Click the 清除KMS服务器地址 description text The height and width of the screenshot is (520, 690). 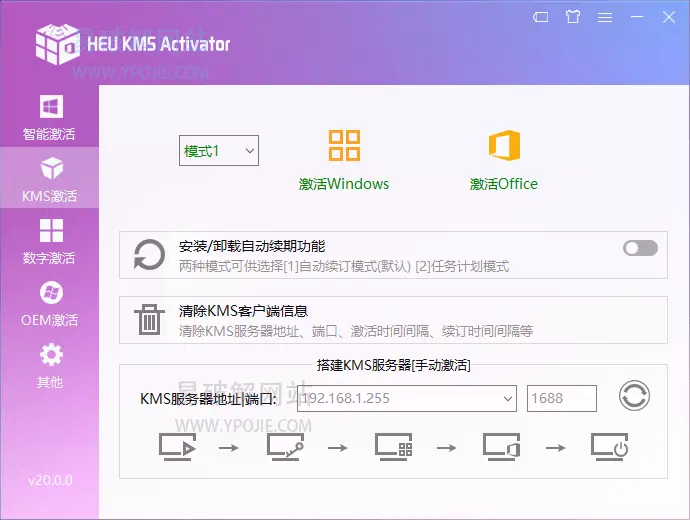[356, 331]
